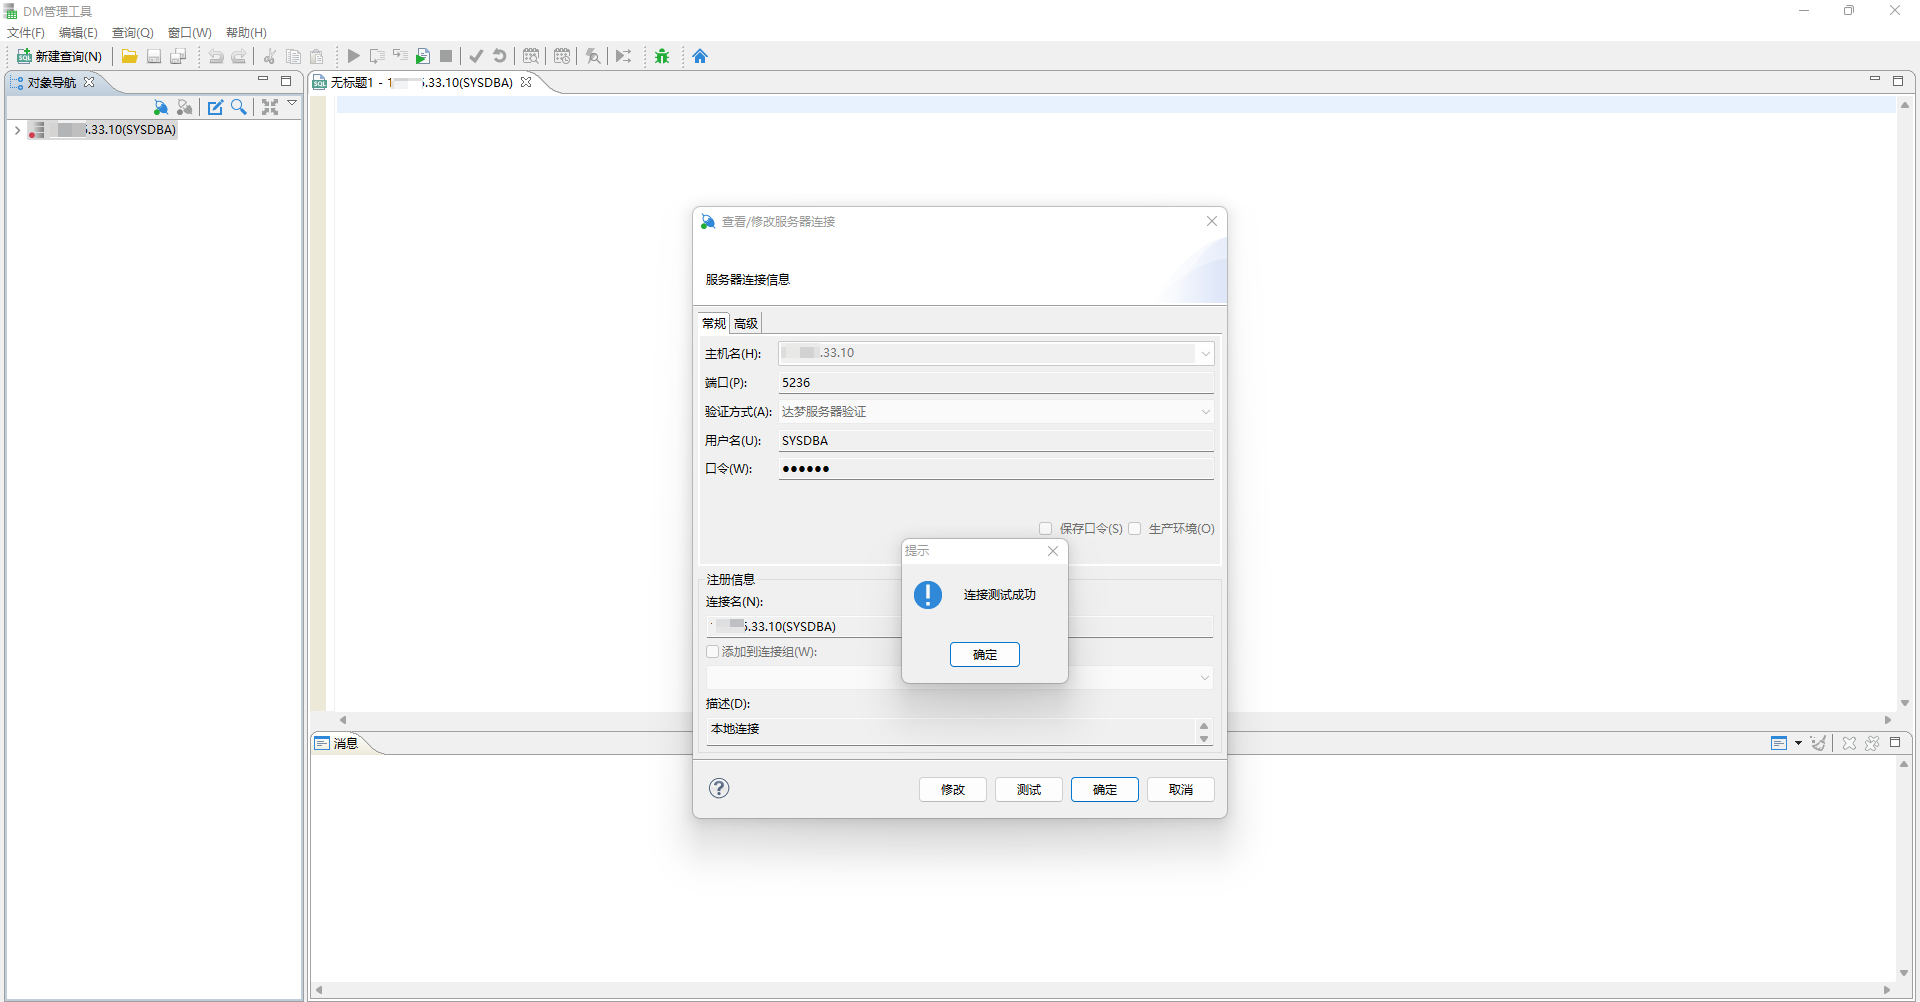This screenshot has width=1920, height=1002.
Task: Open the message display mode dropdown arrow
Action: click(1798, 743)
